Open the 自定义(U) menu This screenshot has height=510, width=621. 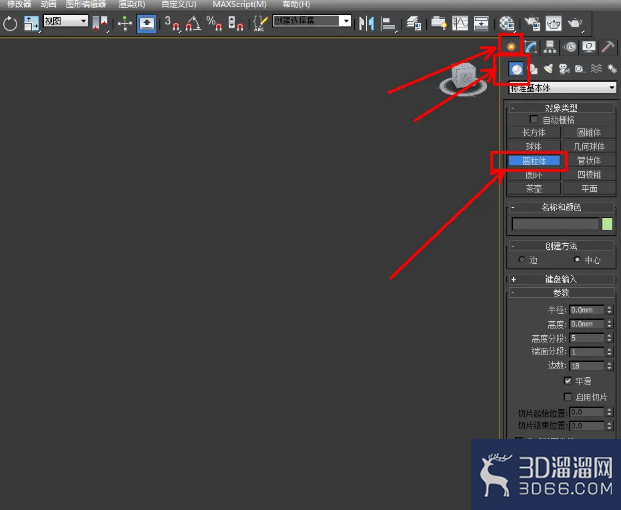pyautogui.click(x=179, y=4)
